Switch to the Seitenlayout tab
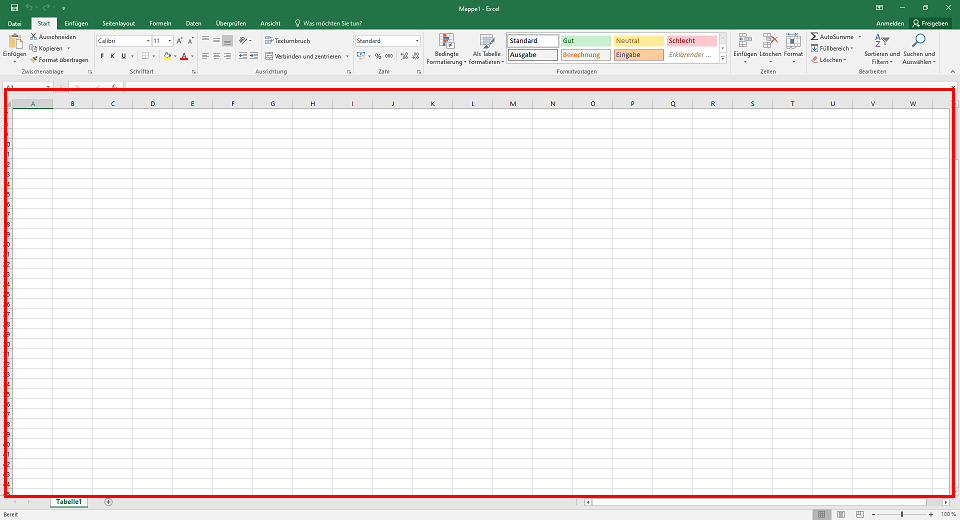The width and height of the screenshot is (960, 520). pos(118,23)
